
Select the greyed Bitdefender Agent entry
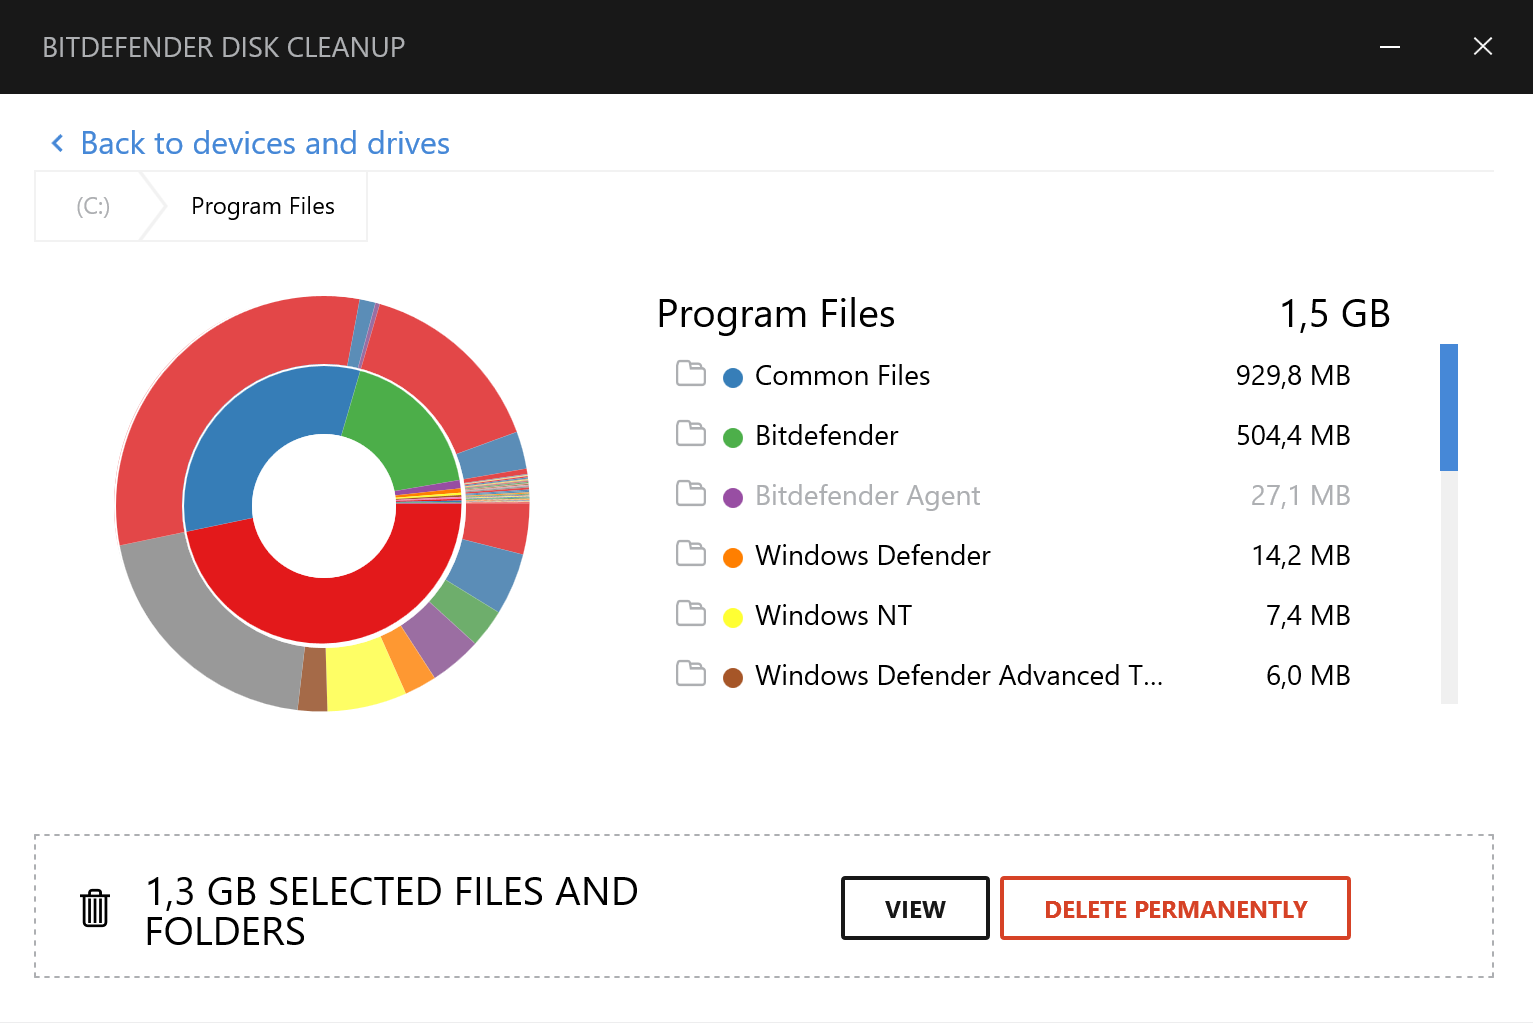pyautogui.click(x=867, y=496)
